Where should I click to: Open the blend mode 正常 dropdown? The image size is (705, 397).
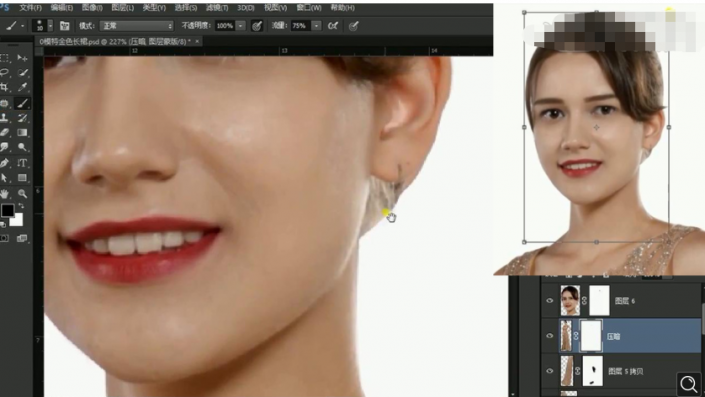(137, 26)
